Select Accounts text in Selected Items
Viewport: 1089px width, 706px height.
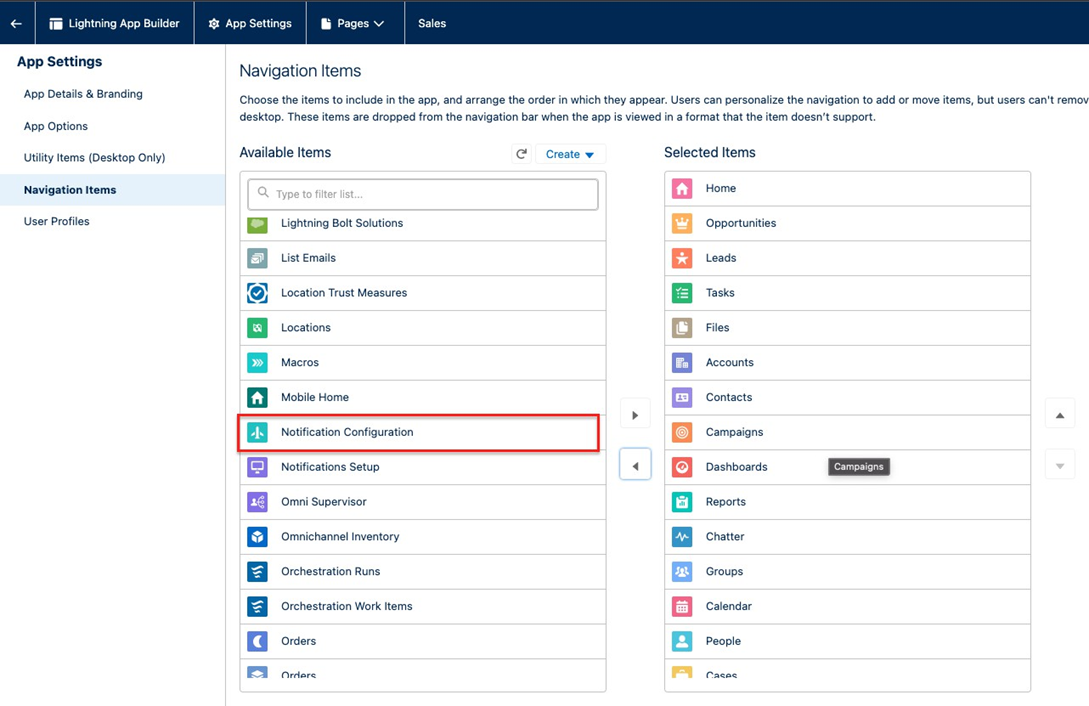729,362
